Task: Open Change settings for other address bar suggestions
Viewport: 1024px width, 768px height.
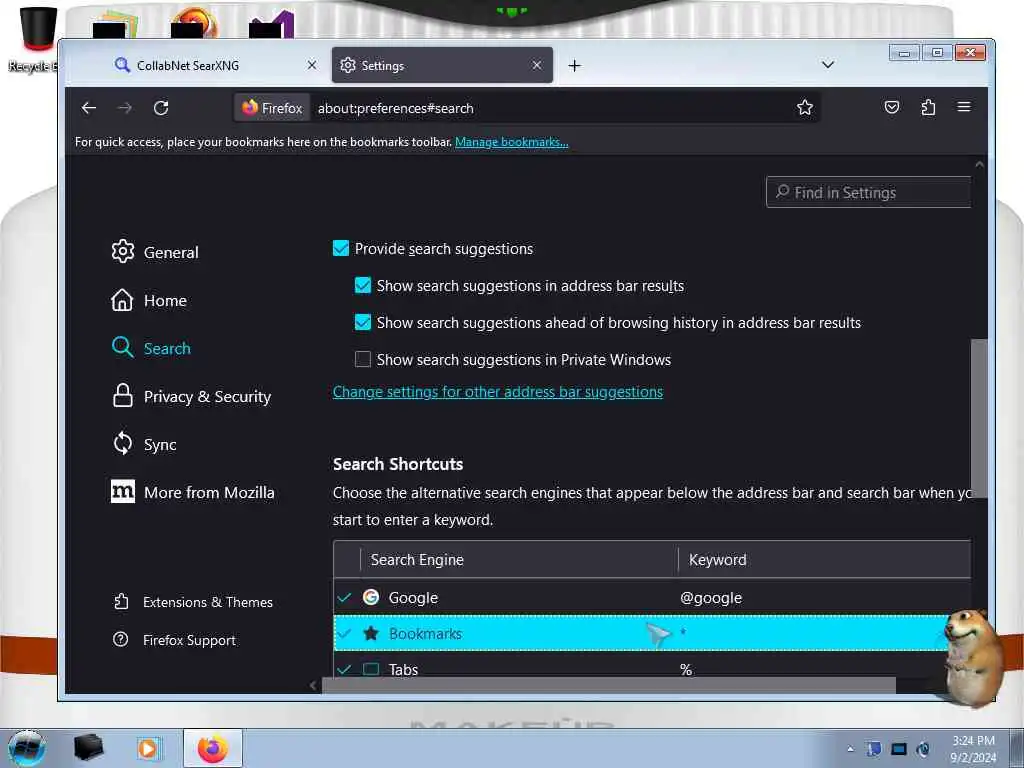Action: (498, 392)
